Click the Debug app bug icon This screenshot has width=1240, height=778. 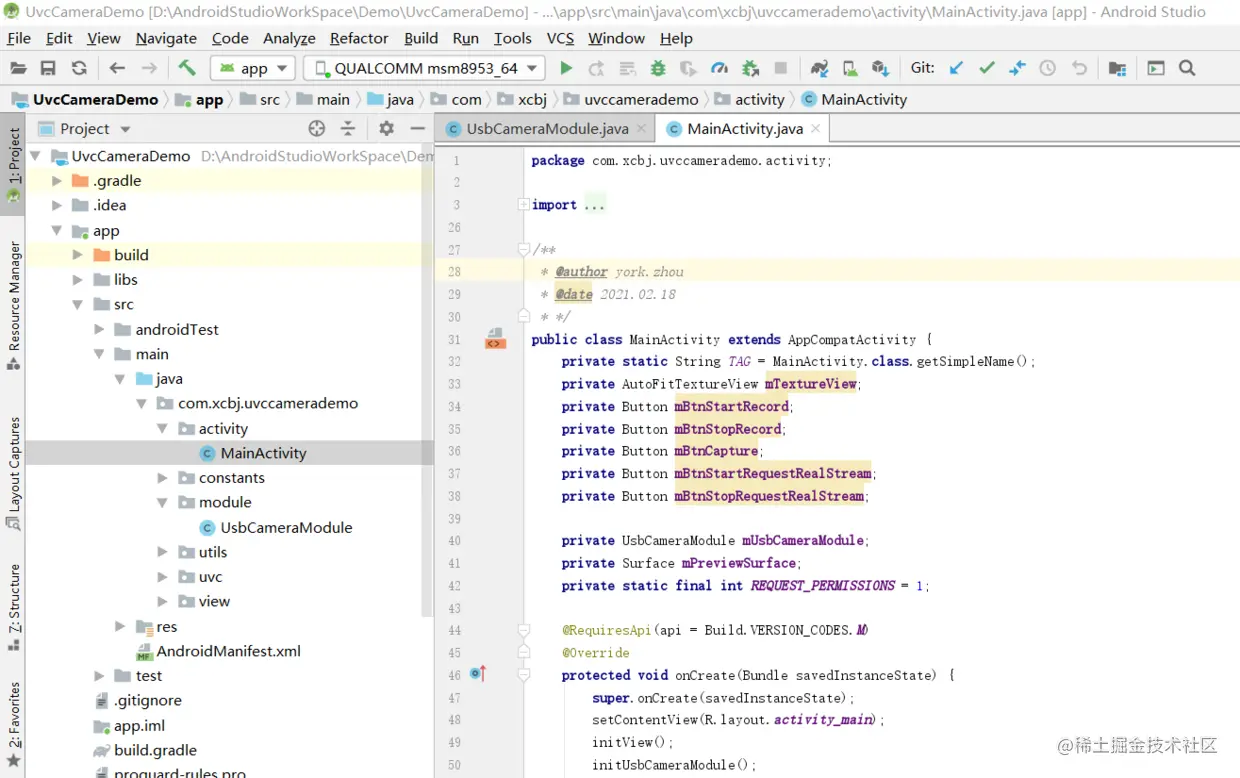tap(658, 68)
